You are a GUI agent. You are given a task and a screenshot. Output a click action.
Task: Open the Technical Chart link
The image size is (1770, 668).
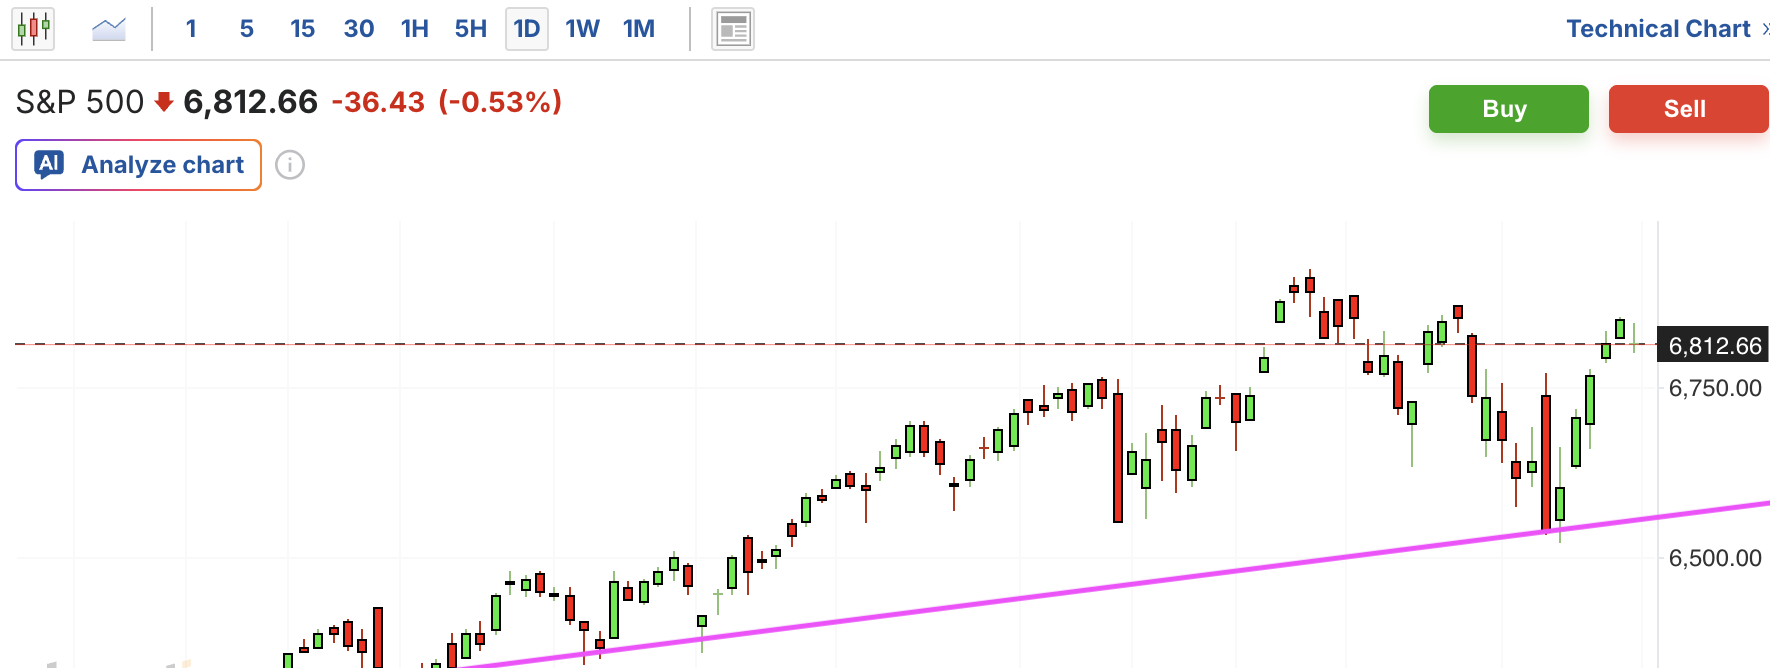[1662, 29]
